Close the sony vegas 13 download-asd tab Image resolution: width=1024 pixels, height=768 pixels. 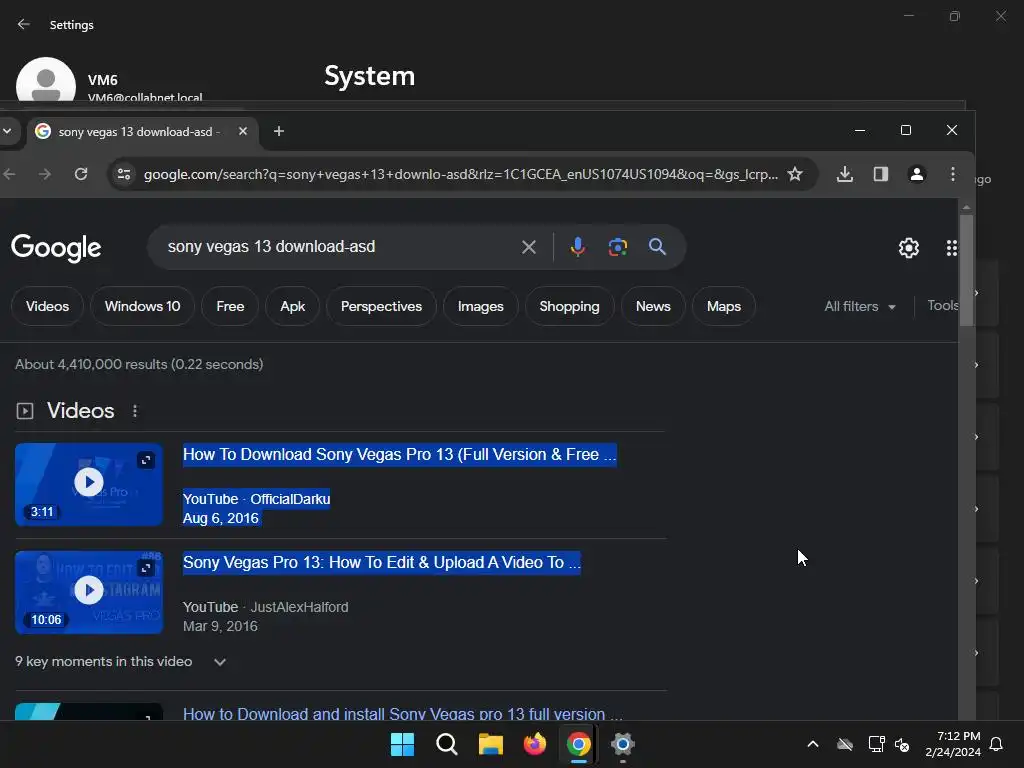point(242,131)
